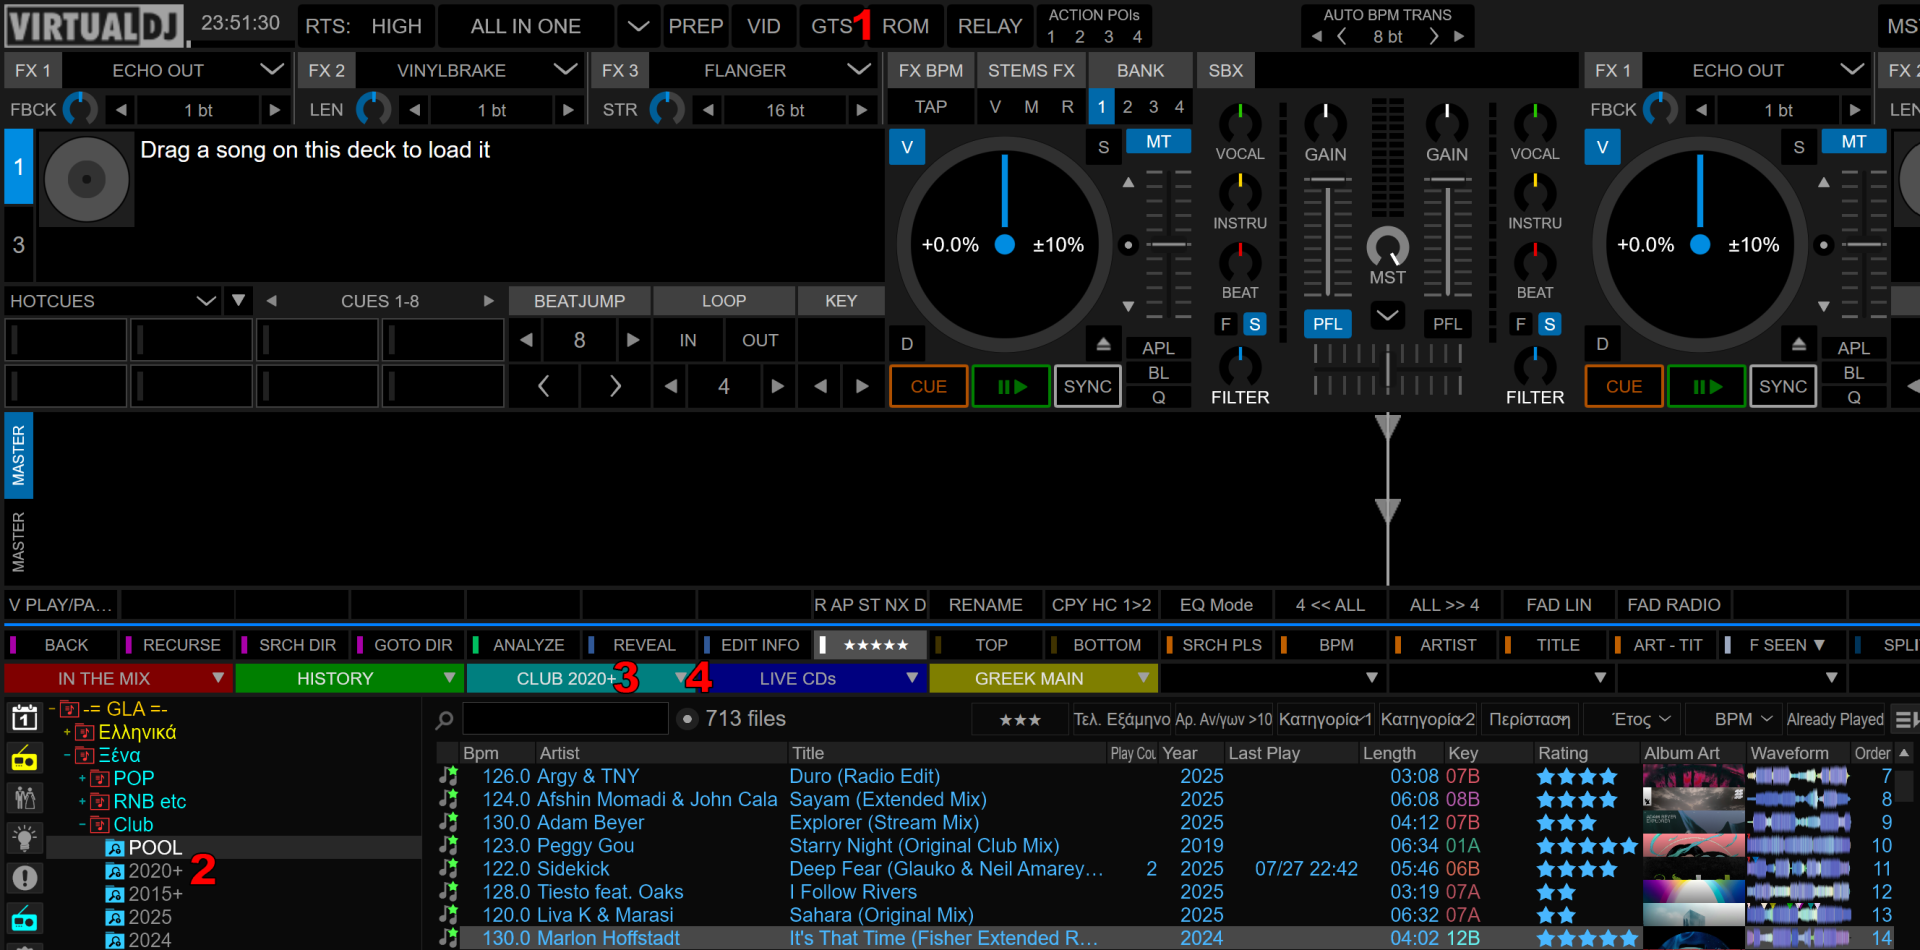Click the calendar icon in browser sidebar
This screenshot has width=1920, height=950.
pos(24,717)
